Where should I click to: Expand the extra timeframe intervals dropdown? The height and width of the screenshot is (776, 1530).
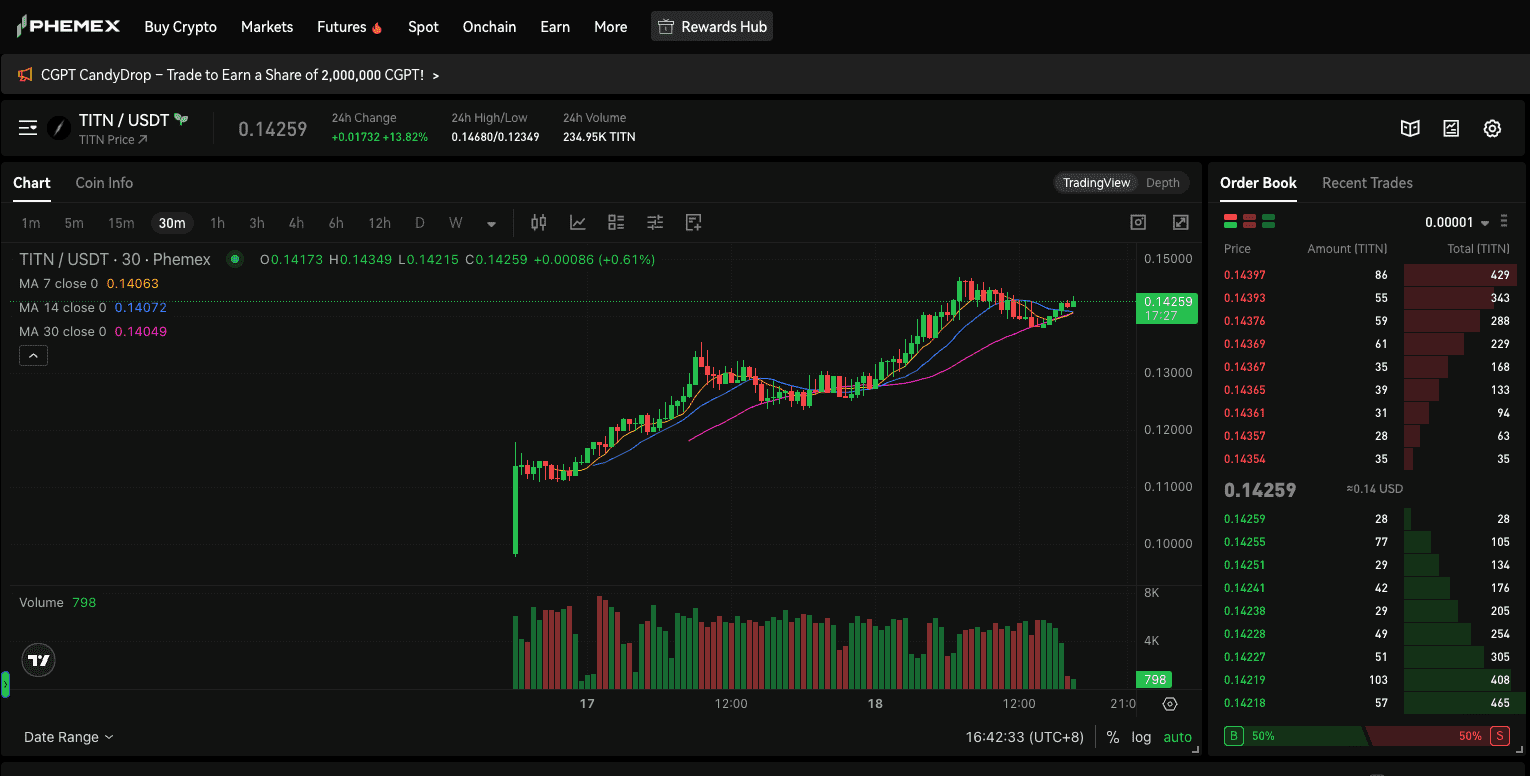[x=490, y=223]
